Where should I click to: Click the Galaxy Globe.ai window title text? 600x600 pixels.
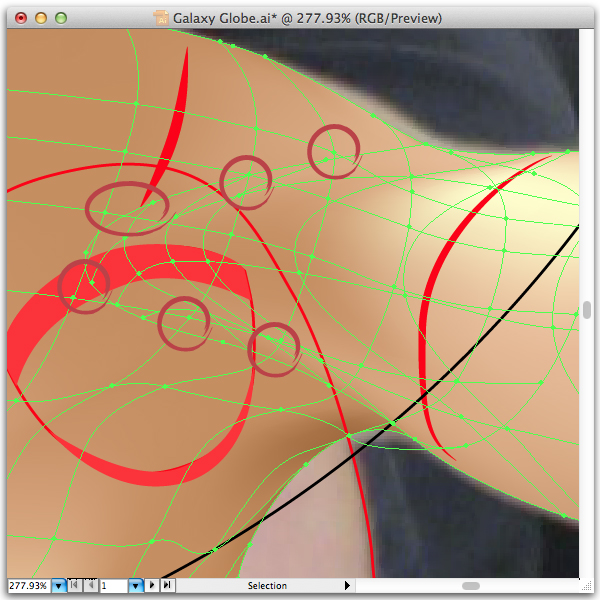(x=307, y=18)
